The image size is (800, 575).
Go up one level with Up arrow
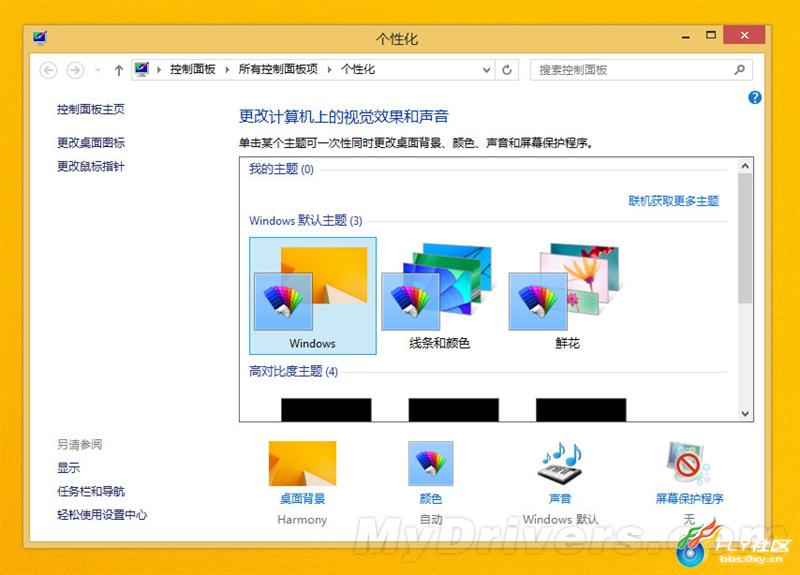click(x=119, y=70)
